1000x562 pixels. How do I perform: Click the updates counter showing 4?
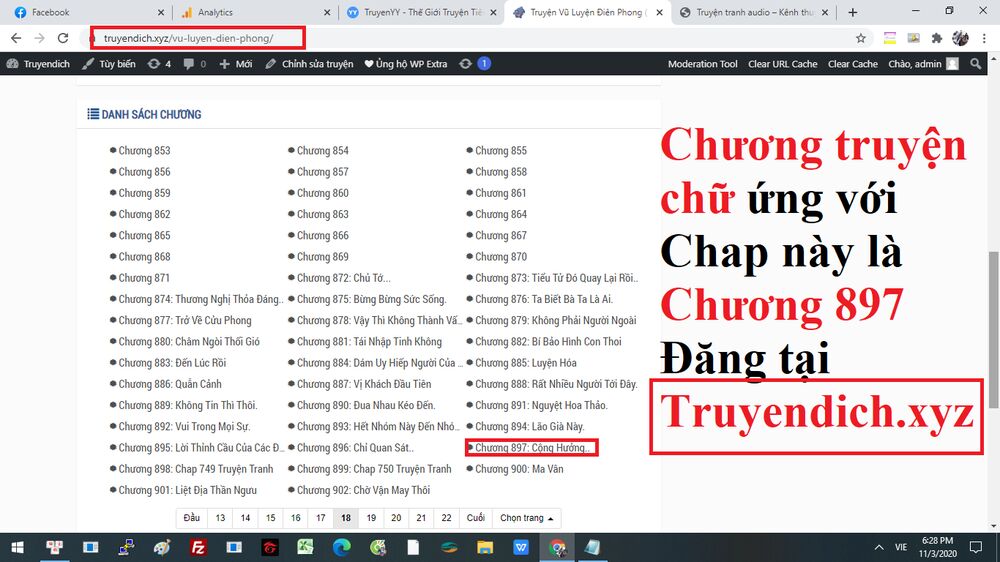point(159,64)
